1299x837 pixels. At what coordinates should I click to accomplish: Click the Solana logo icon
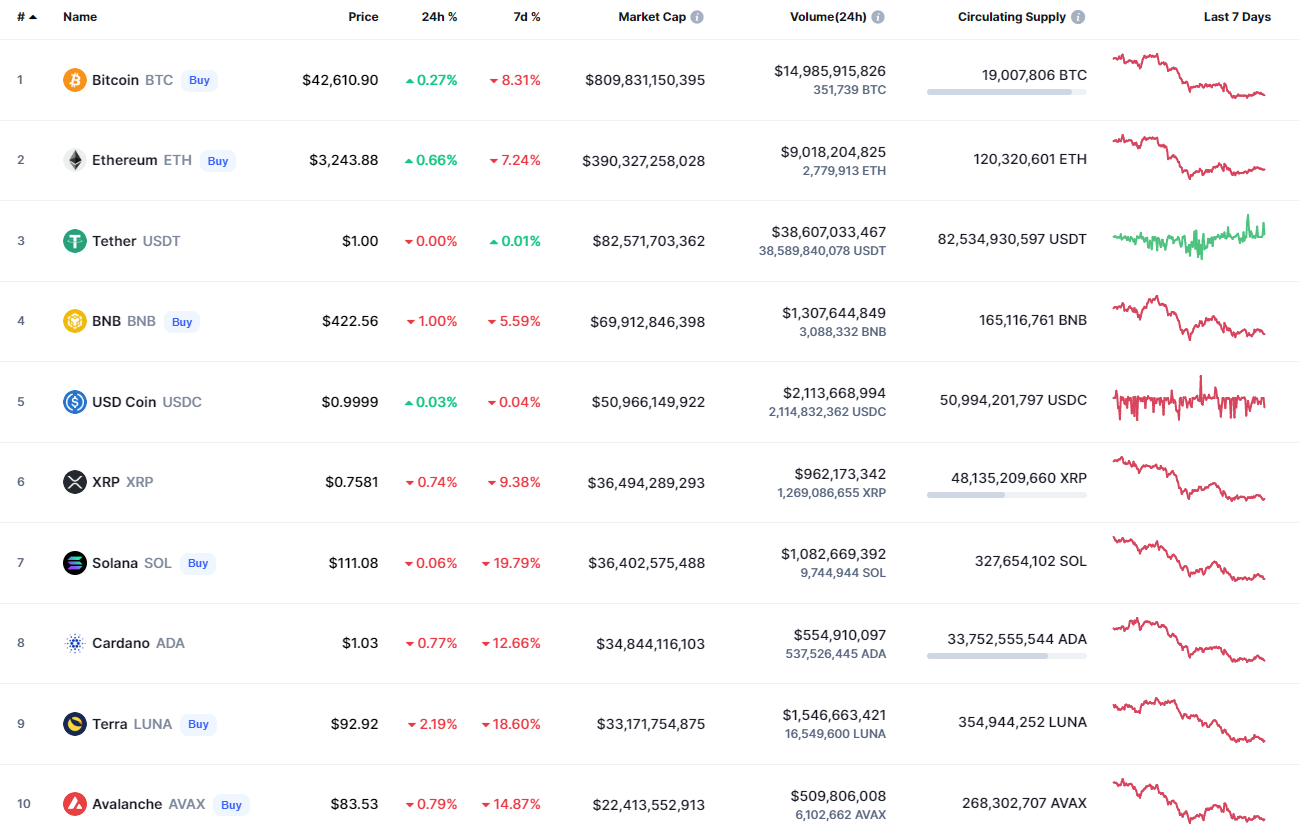[x=75, y=563]
